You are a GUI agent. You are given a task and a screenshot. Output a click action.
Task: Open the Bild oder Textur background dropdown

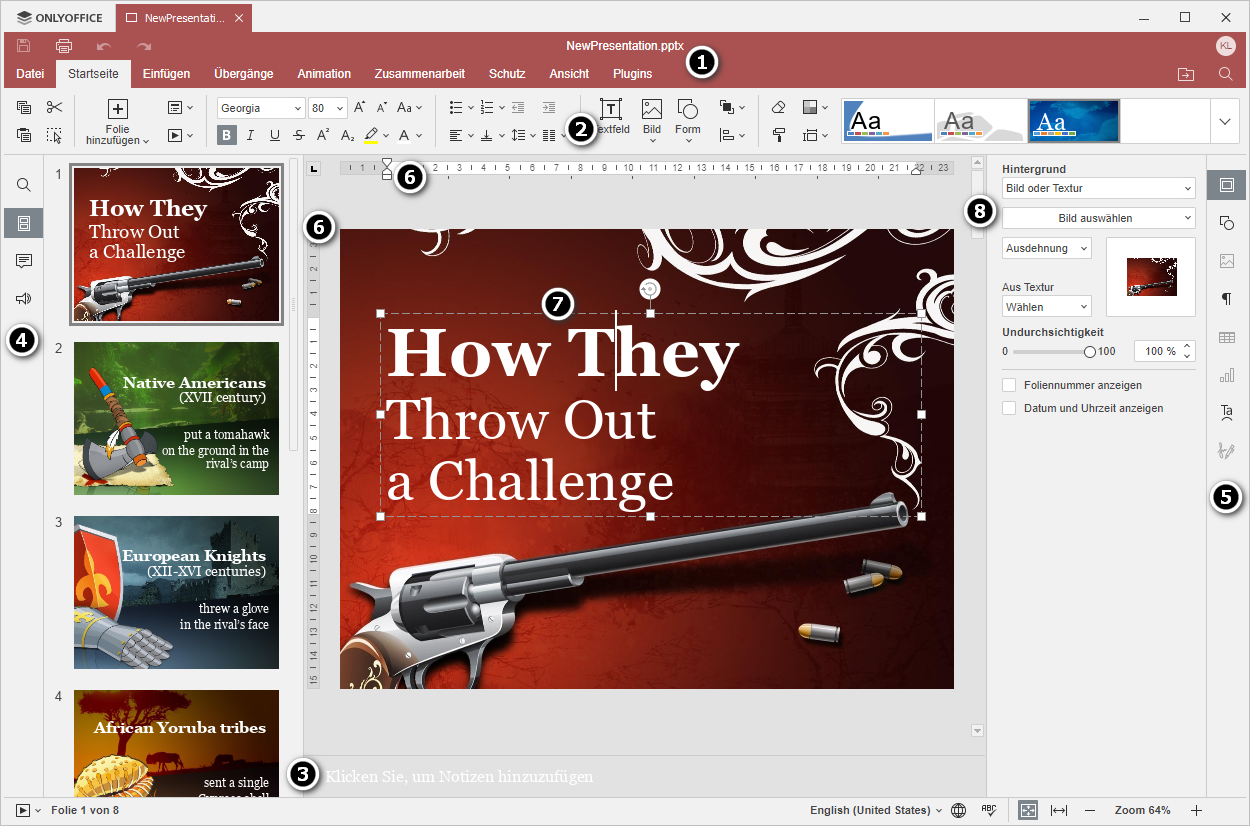pyautogui.click(x=1099, y=188)
